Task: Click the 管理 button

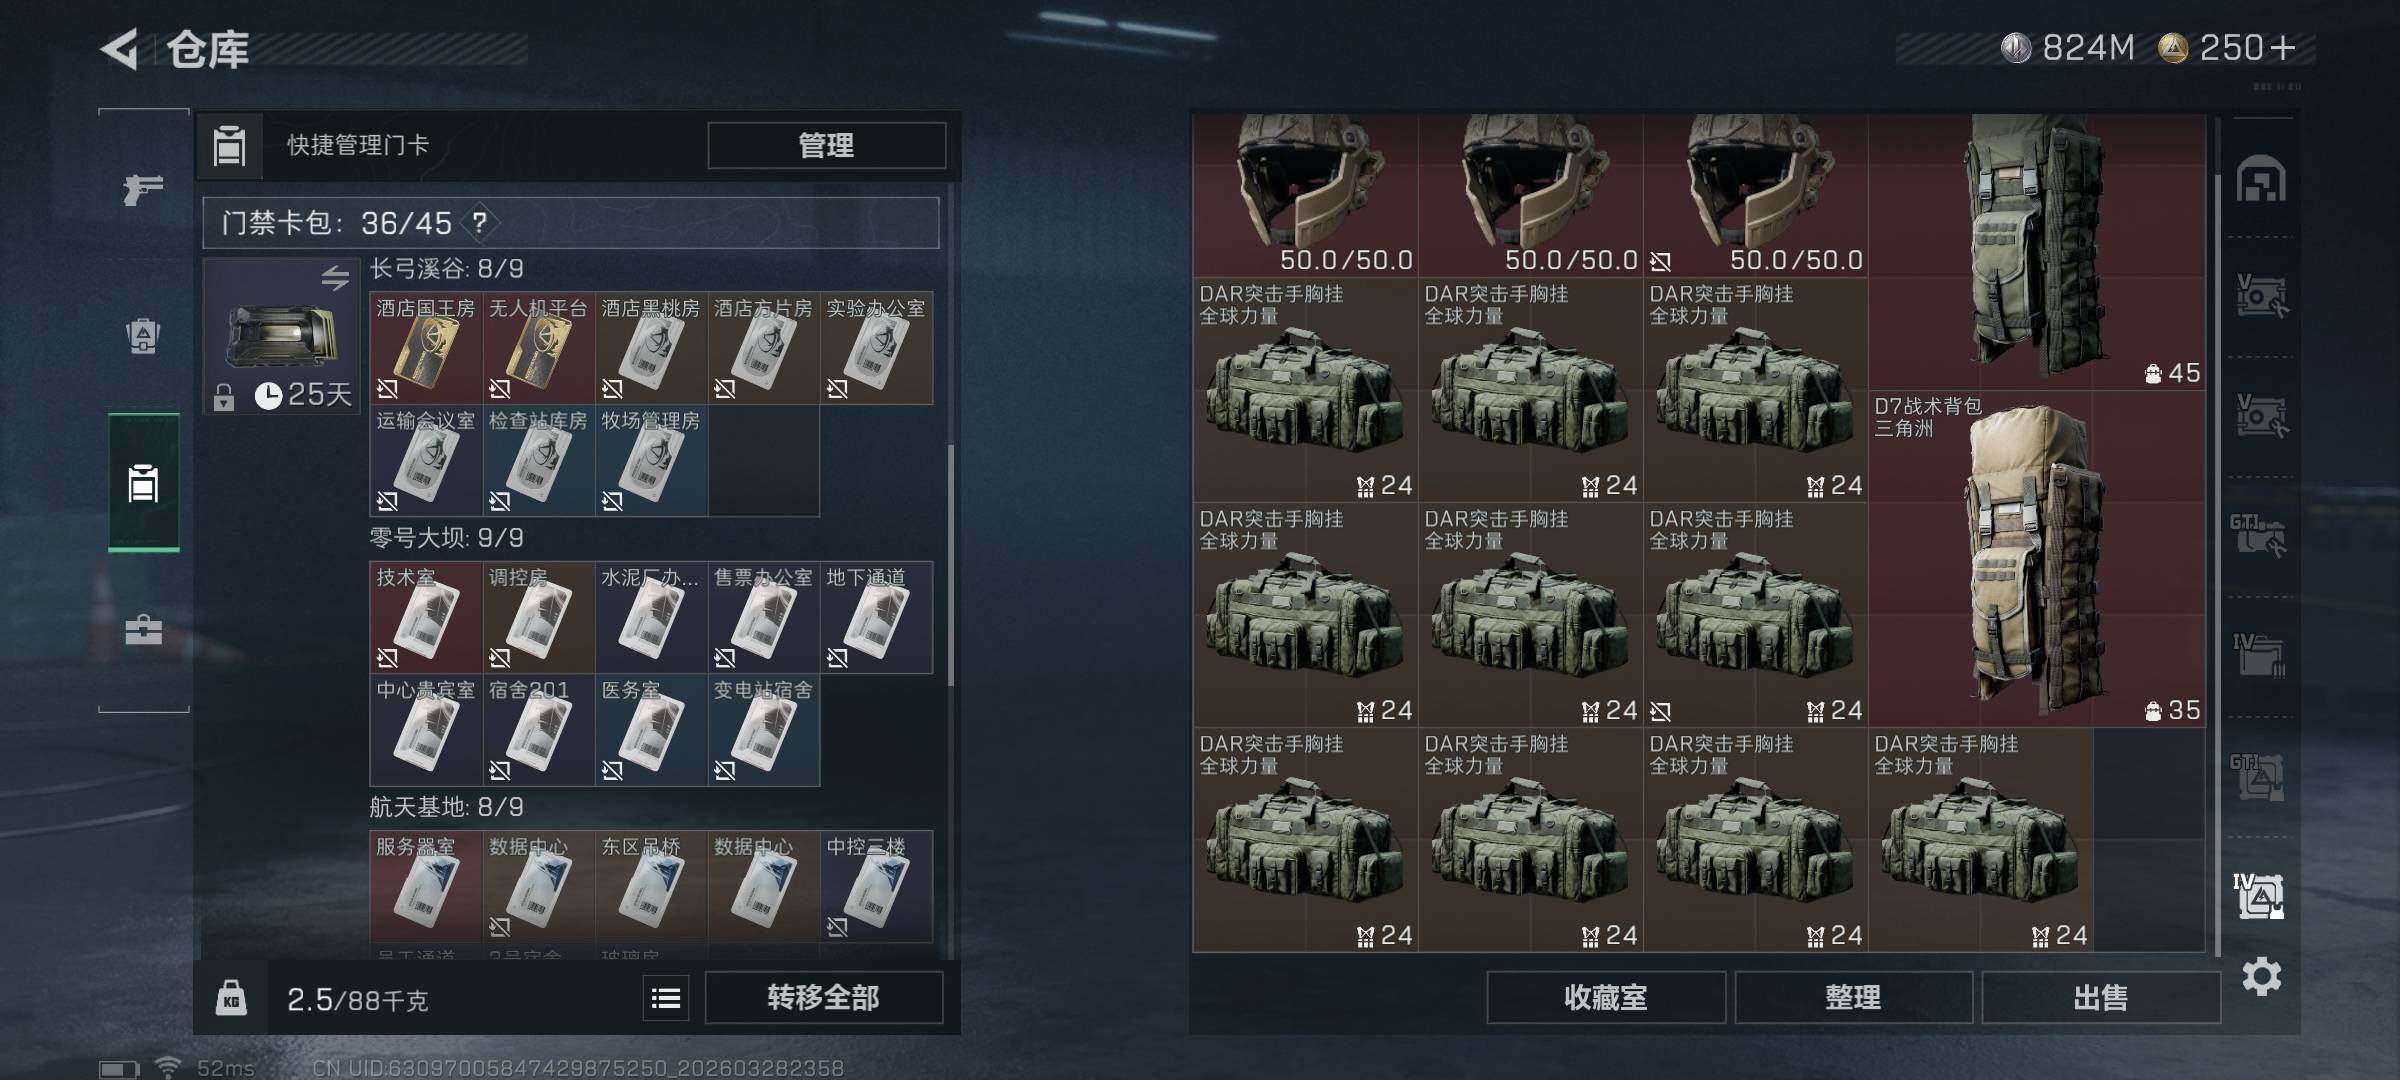Action: click(x=826, y=145)
